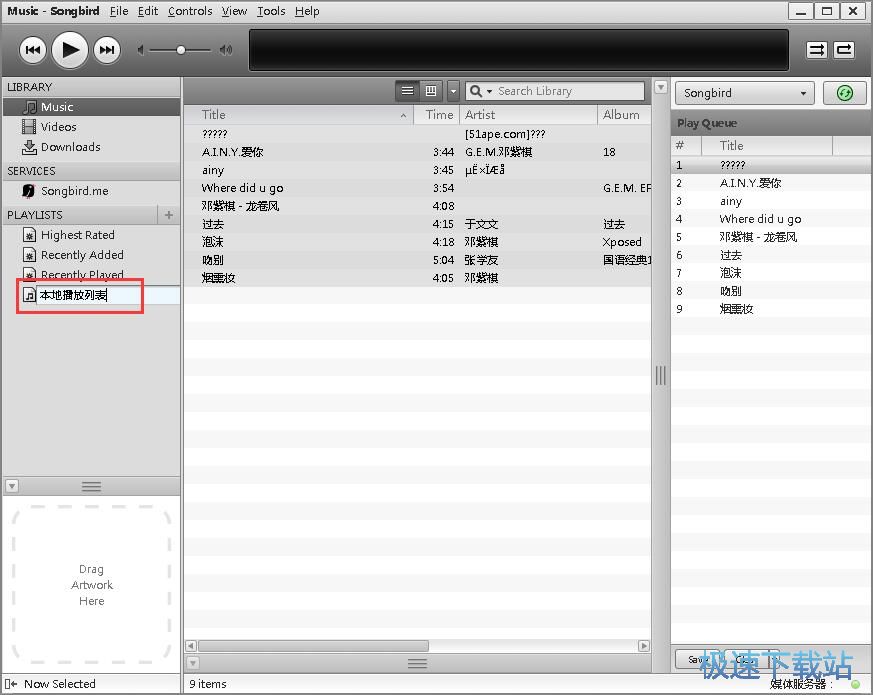Select Music in the Library sidebar
Screen dimensions: 873x695
92,107
